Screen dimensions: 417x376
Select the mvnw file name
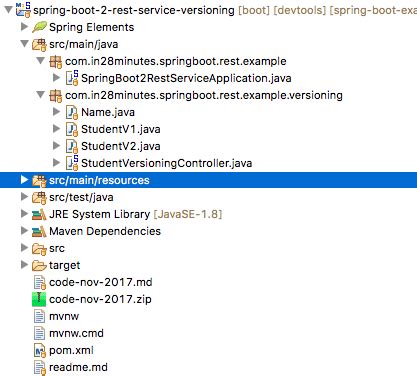click(x=64, y=316)
